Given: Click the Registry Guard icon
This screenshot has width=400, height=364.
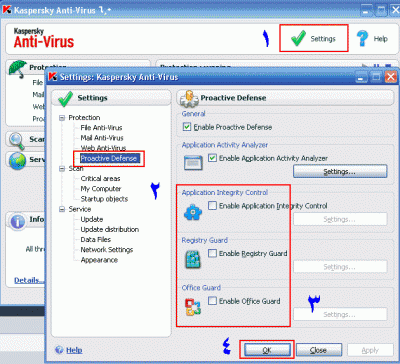Looking at the screenshot, I should (x=193, y=259).
